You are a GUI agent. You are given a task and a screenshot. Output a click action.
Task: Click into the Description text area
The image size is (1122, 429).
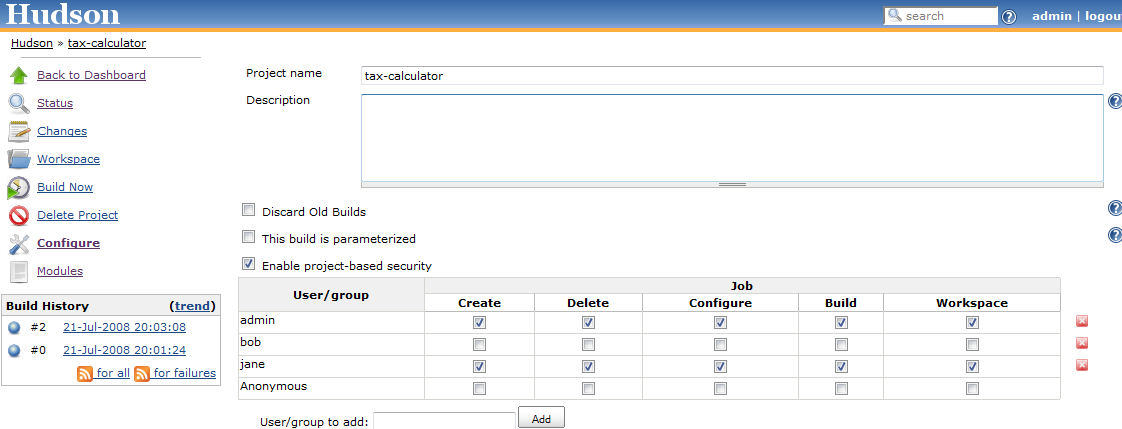pyautogui.click(x=732, y=137)
